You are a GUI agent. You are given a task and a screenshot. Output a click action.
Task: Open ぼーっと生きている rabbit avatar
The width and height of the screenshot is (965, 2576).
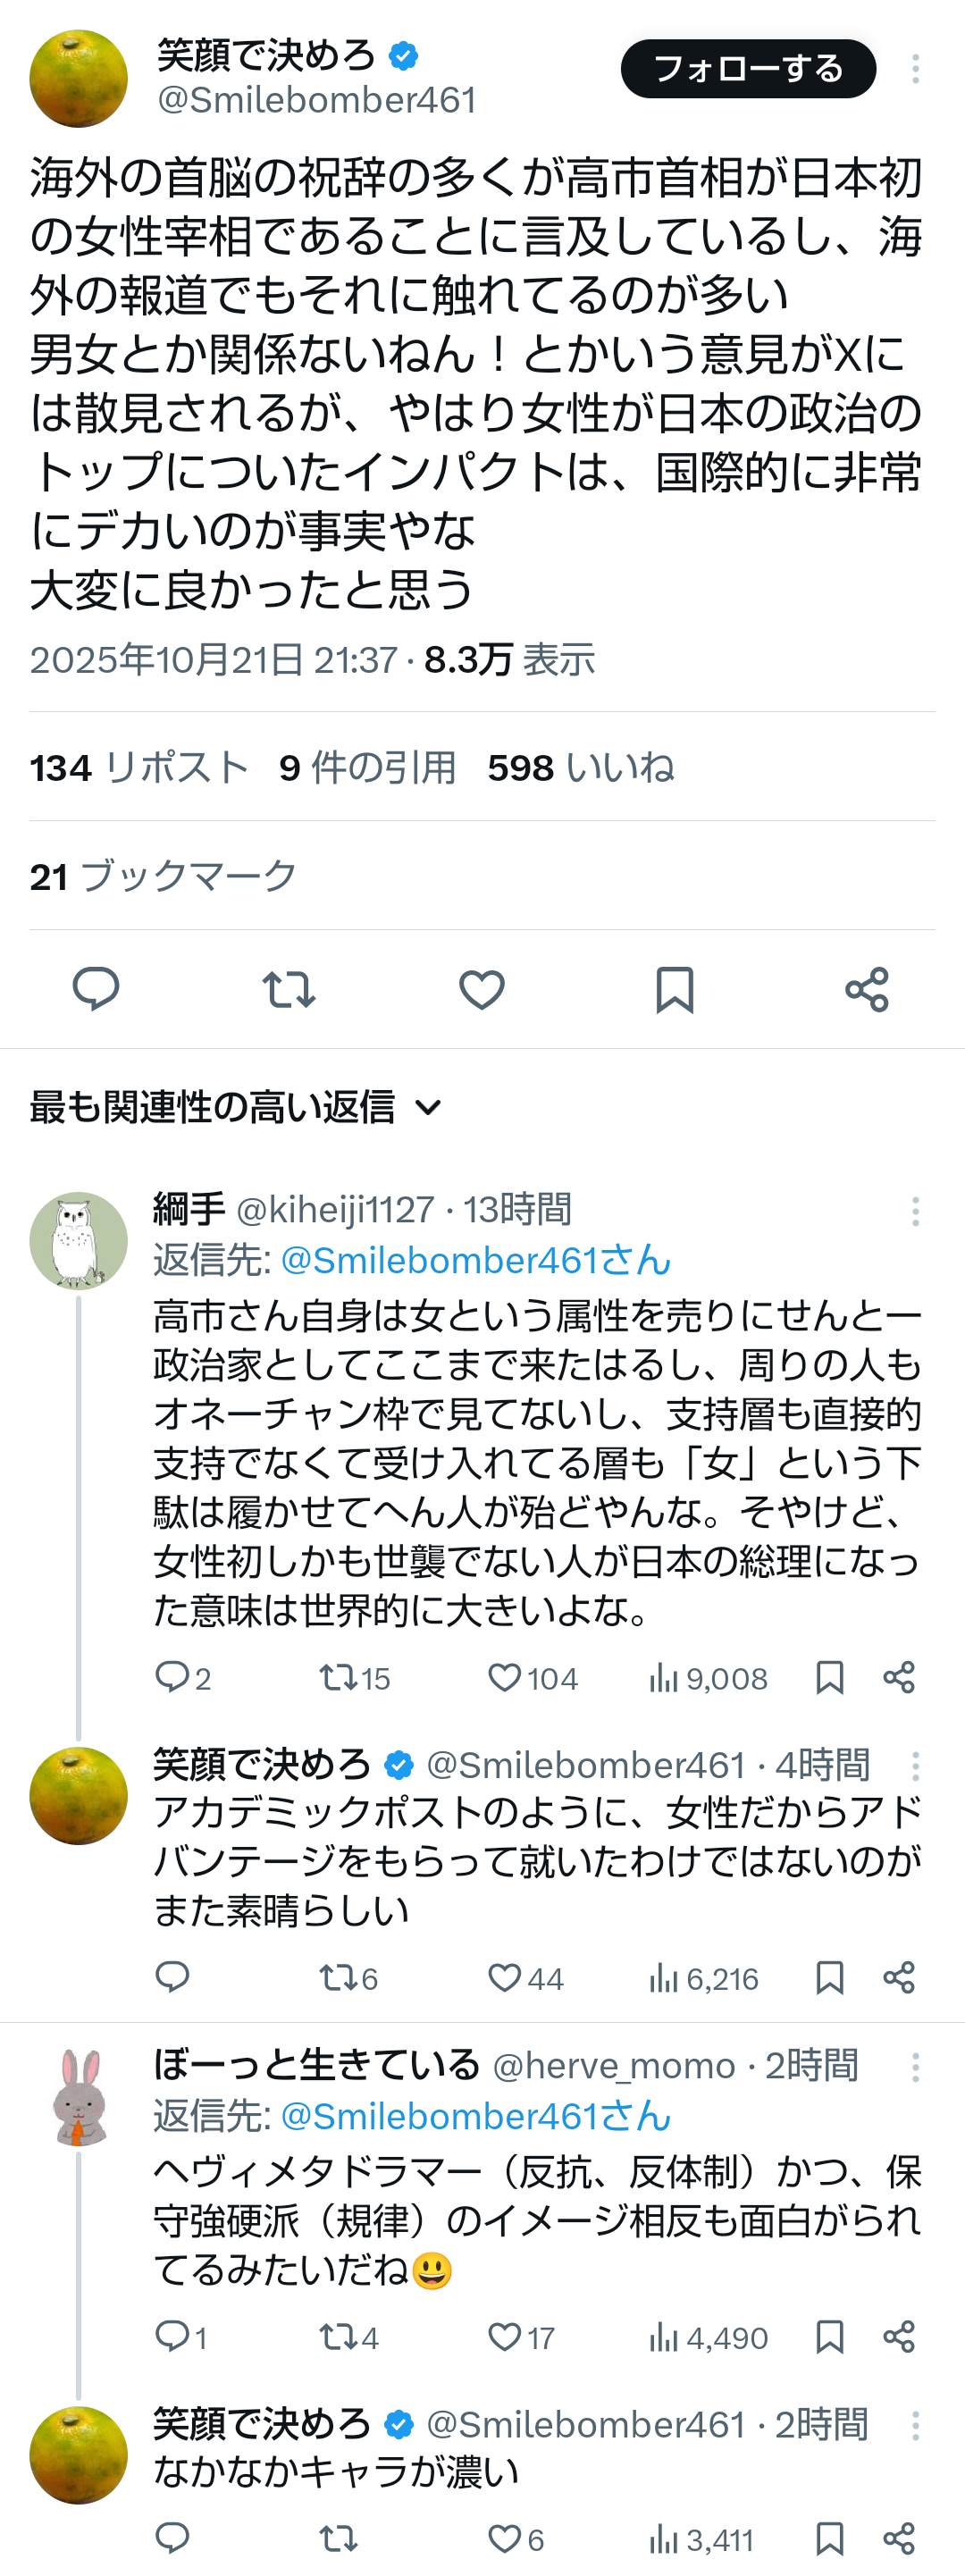(x=78, y=2096)
